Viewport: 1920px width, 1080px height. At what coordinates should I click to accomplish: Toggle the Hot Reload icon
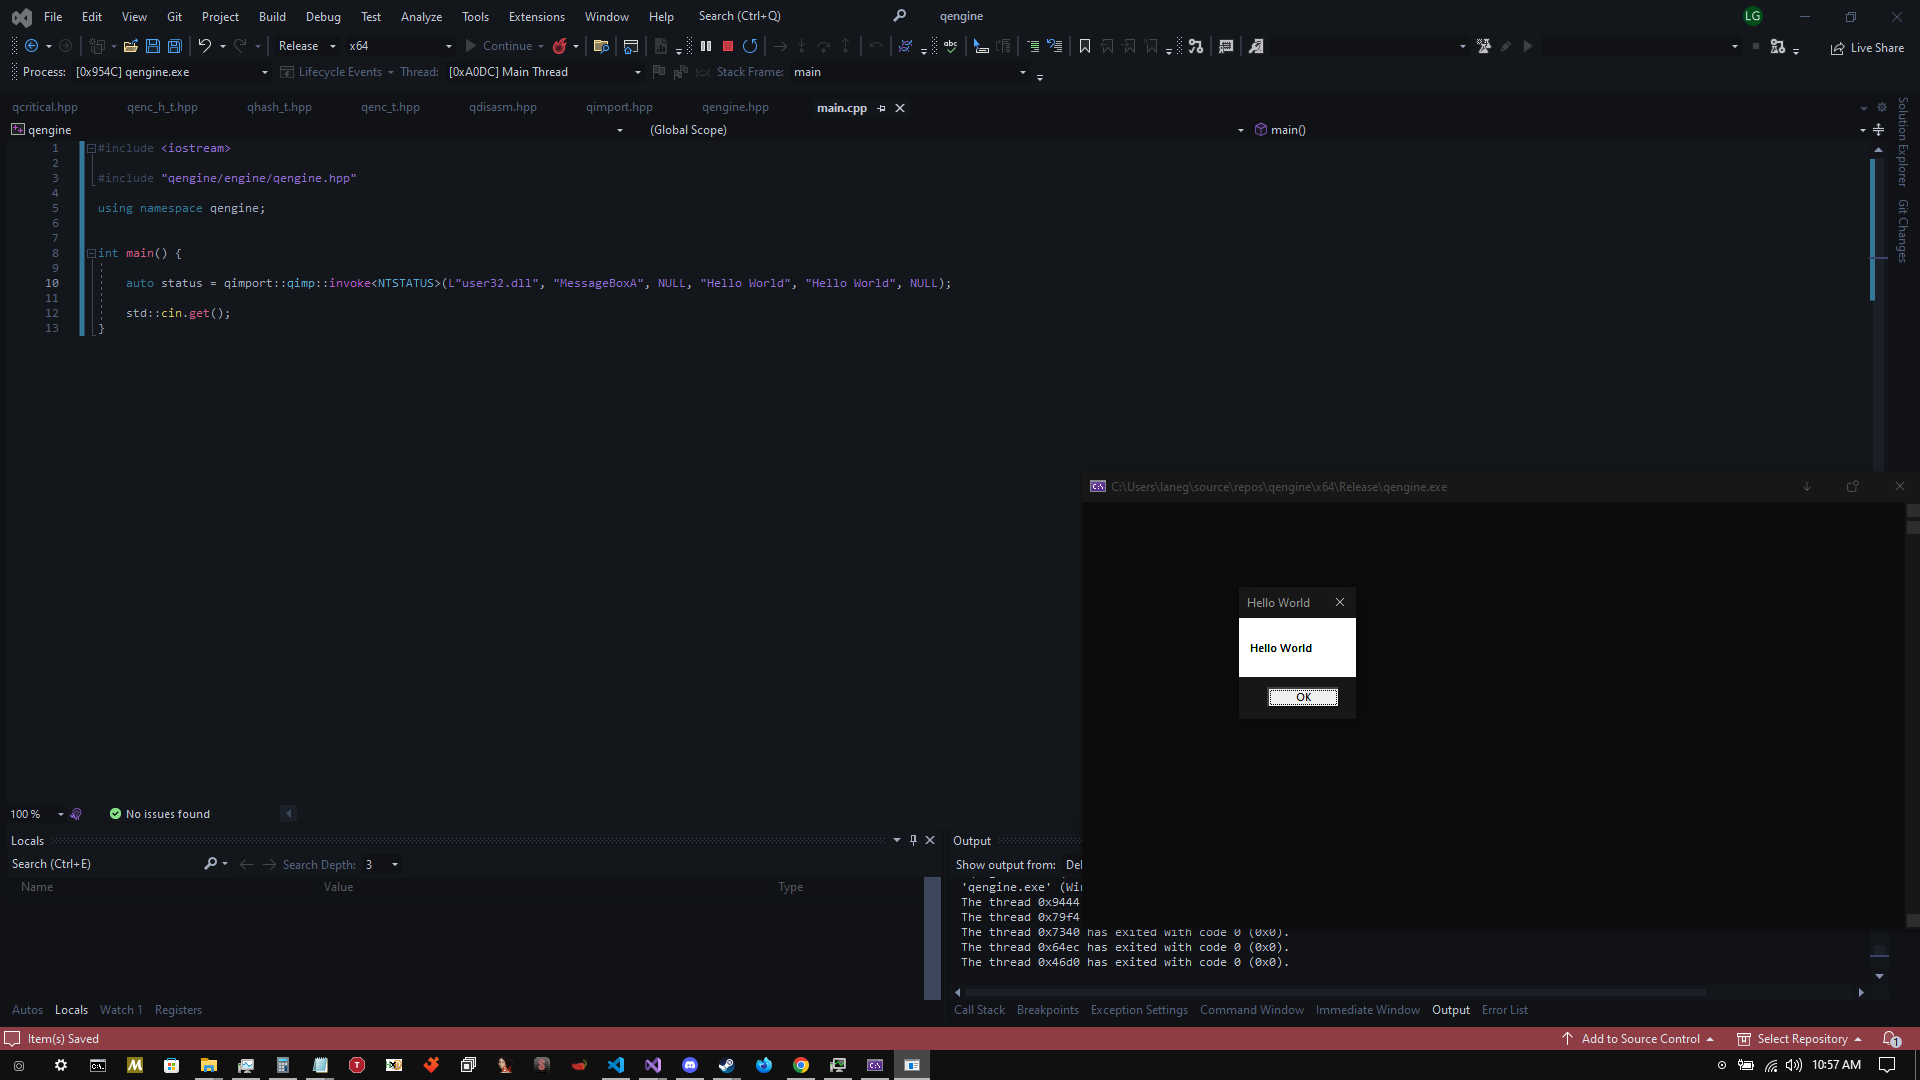click(x=559, y=46)
